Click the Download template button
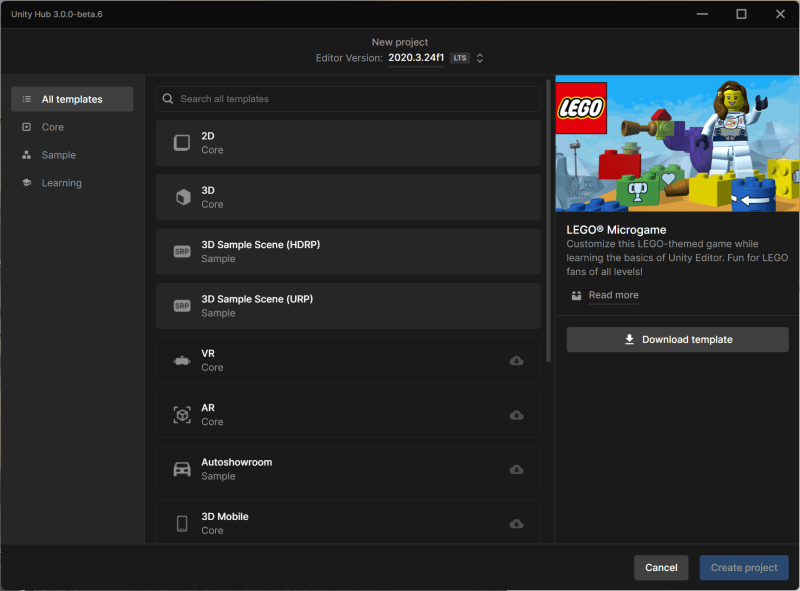The image size is (800, 591). [678, 339]
